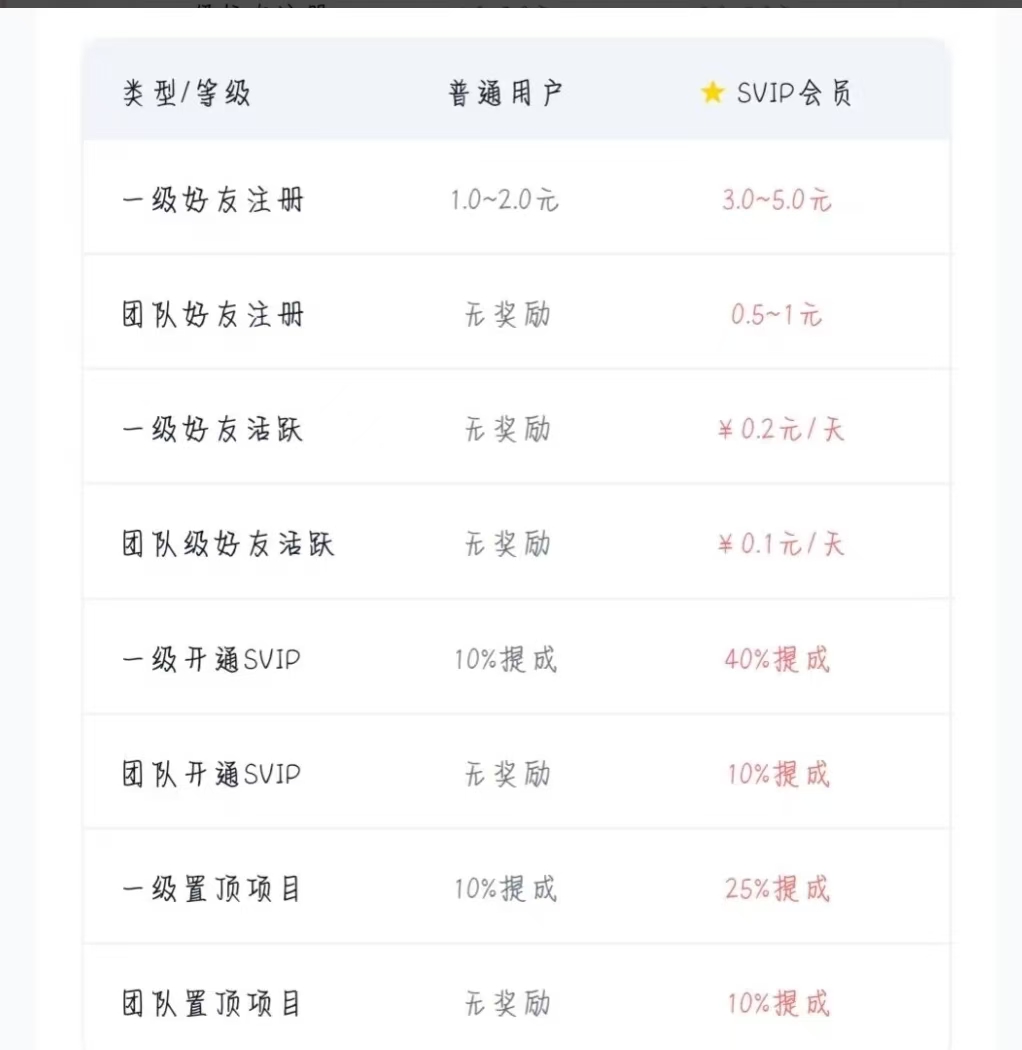
Task: Select the 团队开通SVIP row label
Action: click(211, 774)
